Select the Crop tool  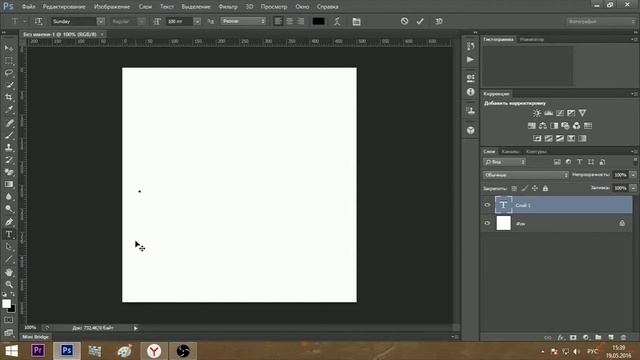pyautogui.click(x=9, y=97)
